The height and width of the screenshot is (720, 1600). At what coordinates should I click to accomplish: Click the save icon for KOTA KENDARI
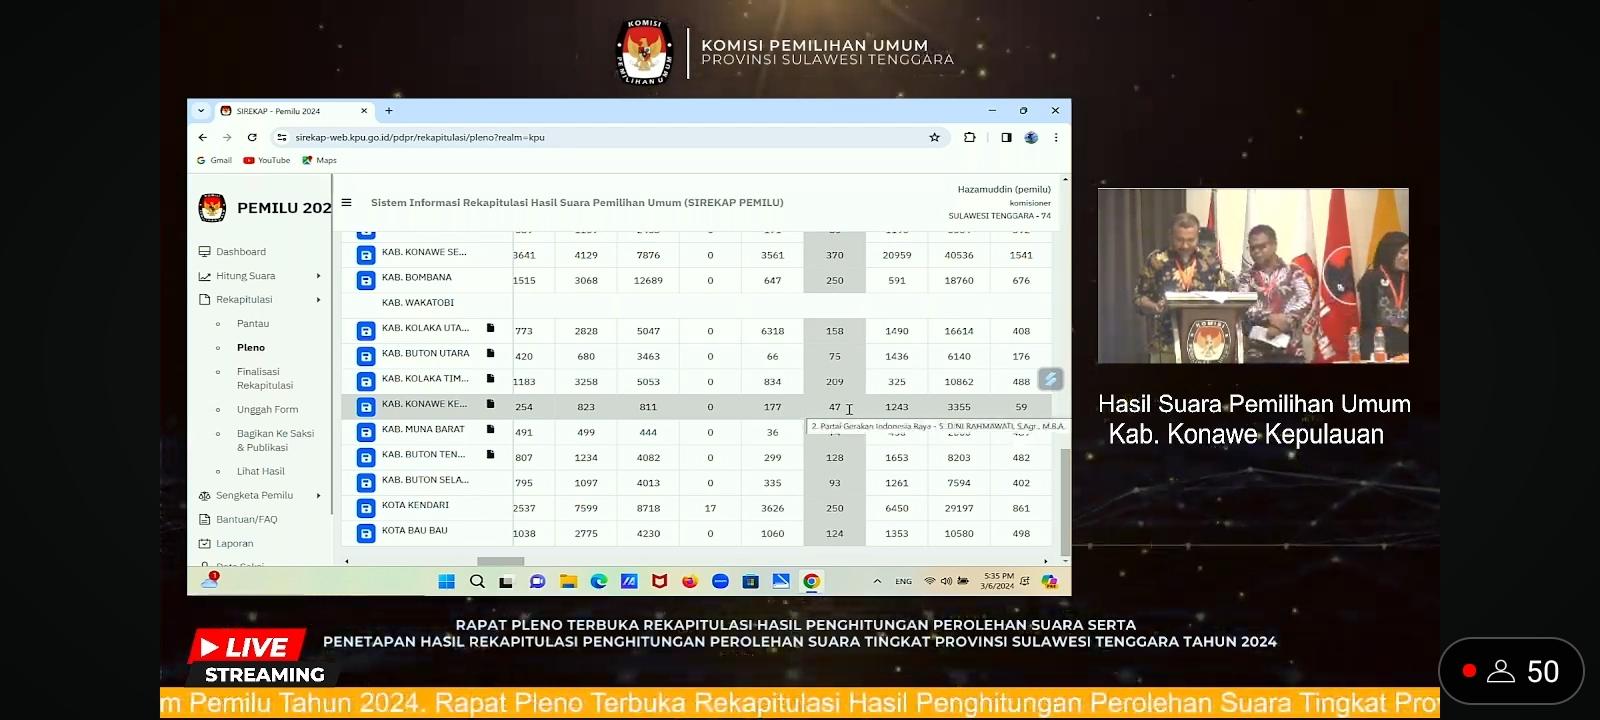[x=366, y=508]
